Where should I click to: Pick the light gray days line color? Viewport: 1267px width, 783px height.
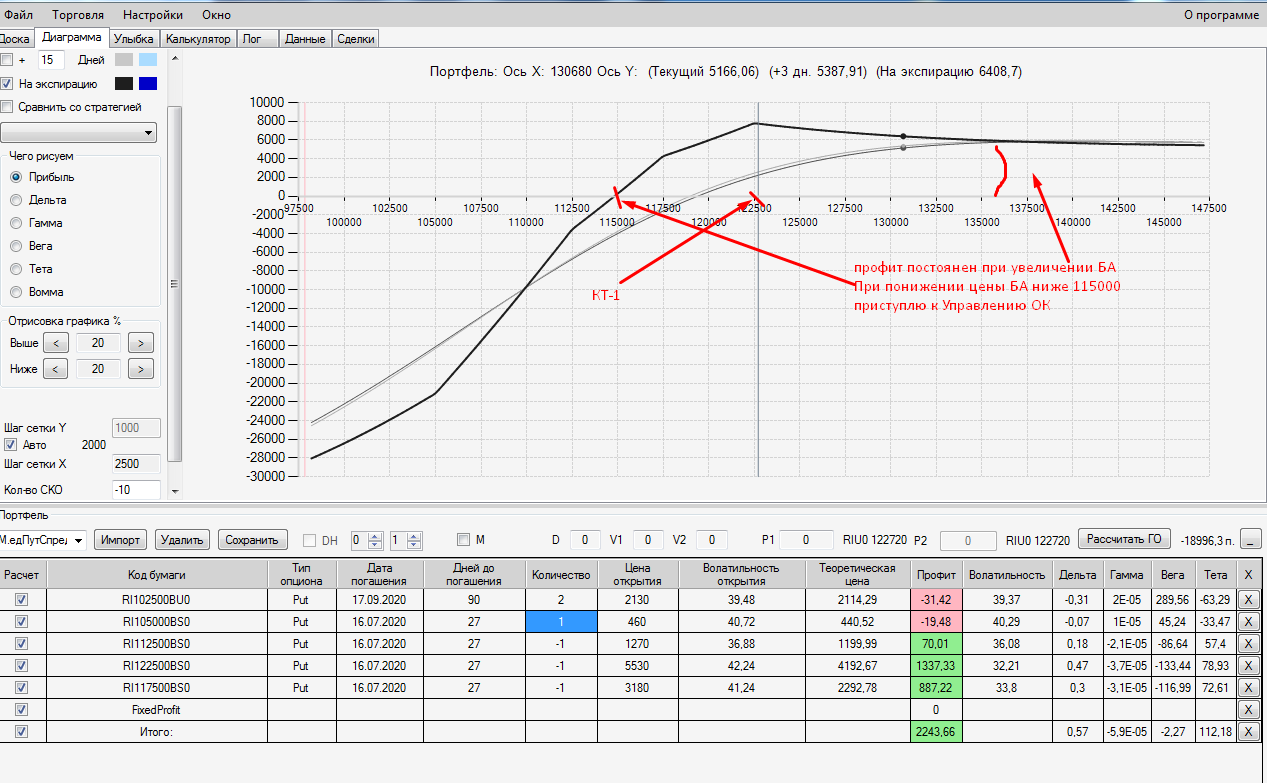point(124,60)
